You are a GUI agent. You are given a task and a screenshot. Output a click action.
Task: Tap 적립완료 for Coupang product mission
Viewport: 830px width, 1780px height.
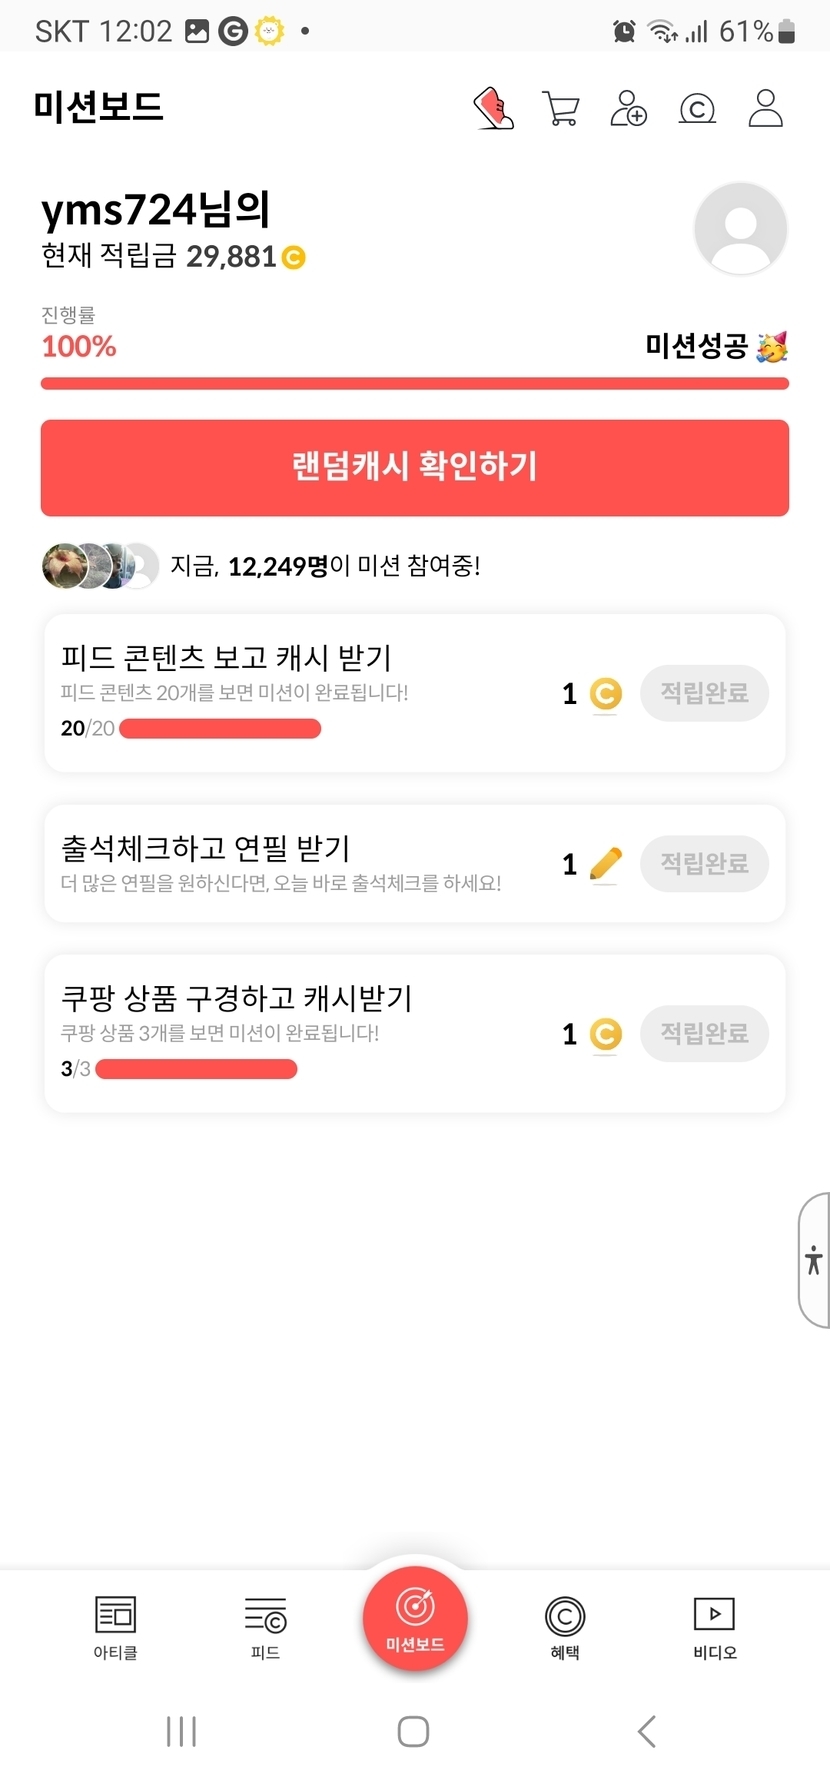click(x=704, y=1033)
